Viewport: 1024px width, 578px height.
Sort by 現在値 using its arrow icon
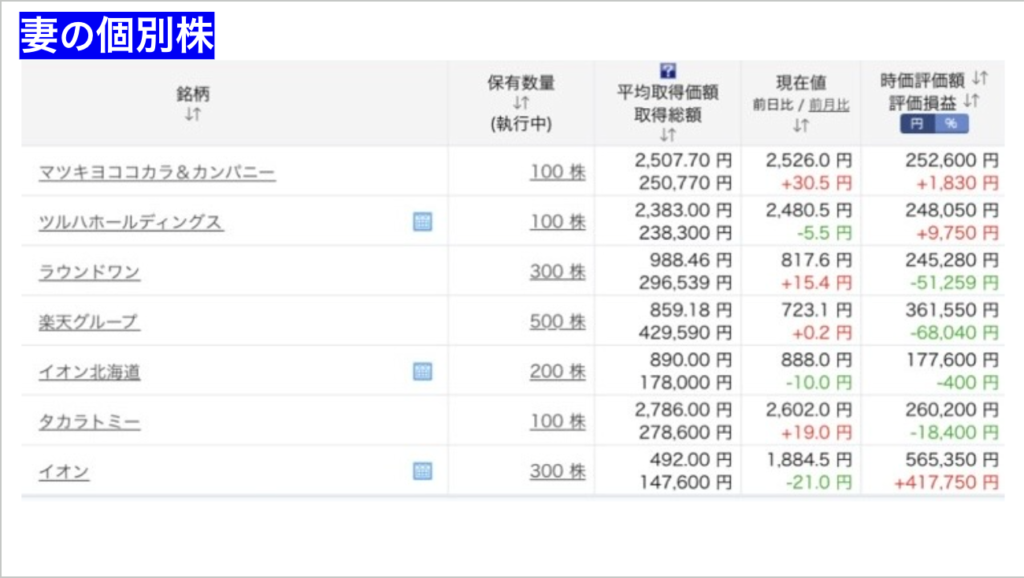click(x=800, y=125)
